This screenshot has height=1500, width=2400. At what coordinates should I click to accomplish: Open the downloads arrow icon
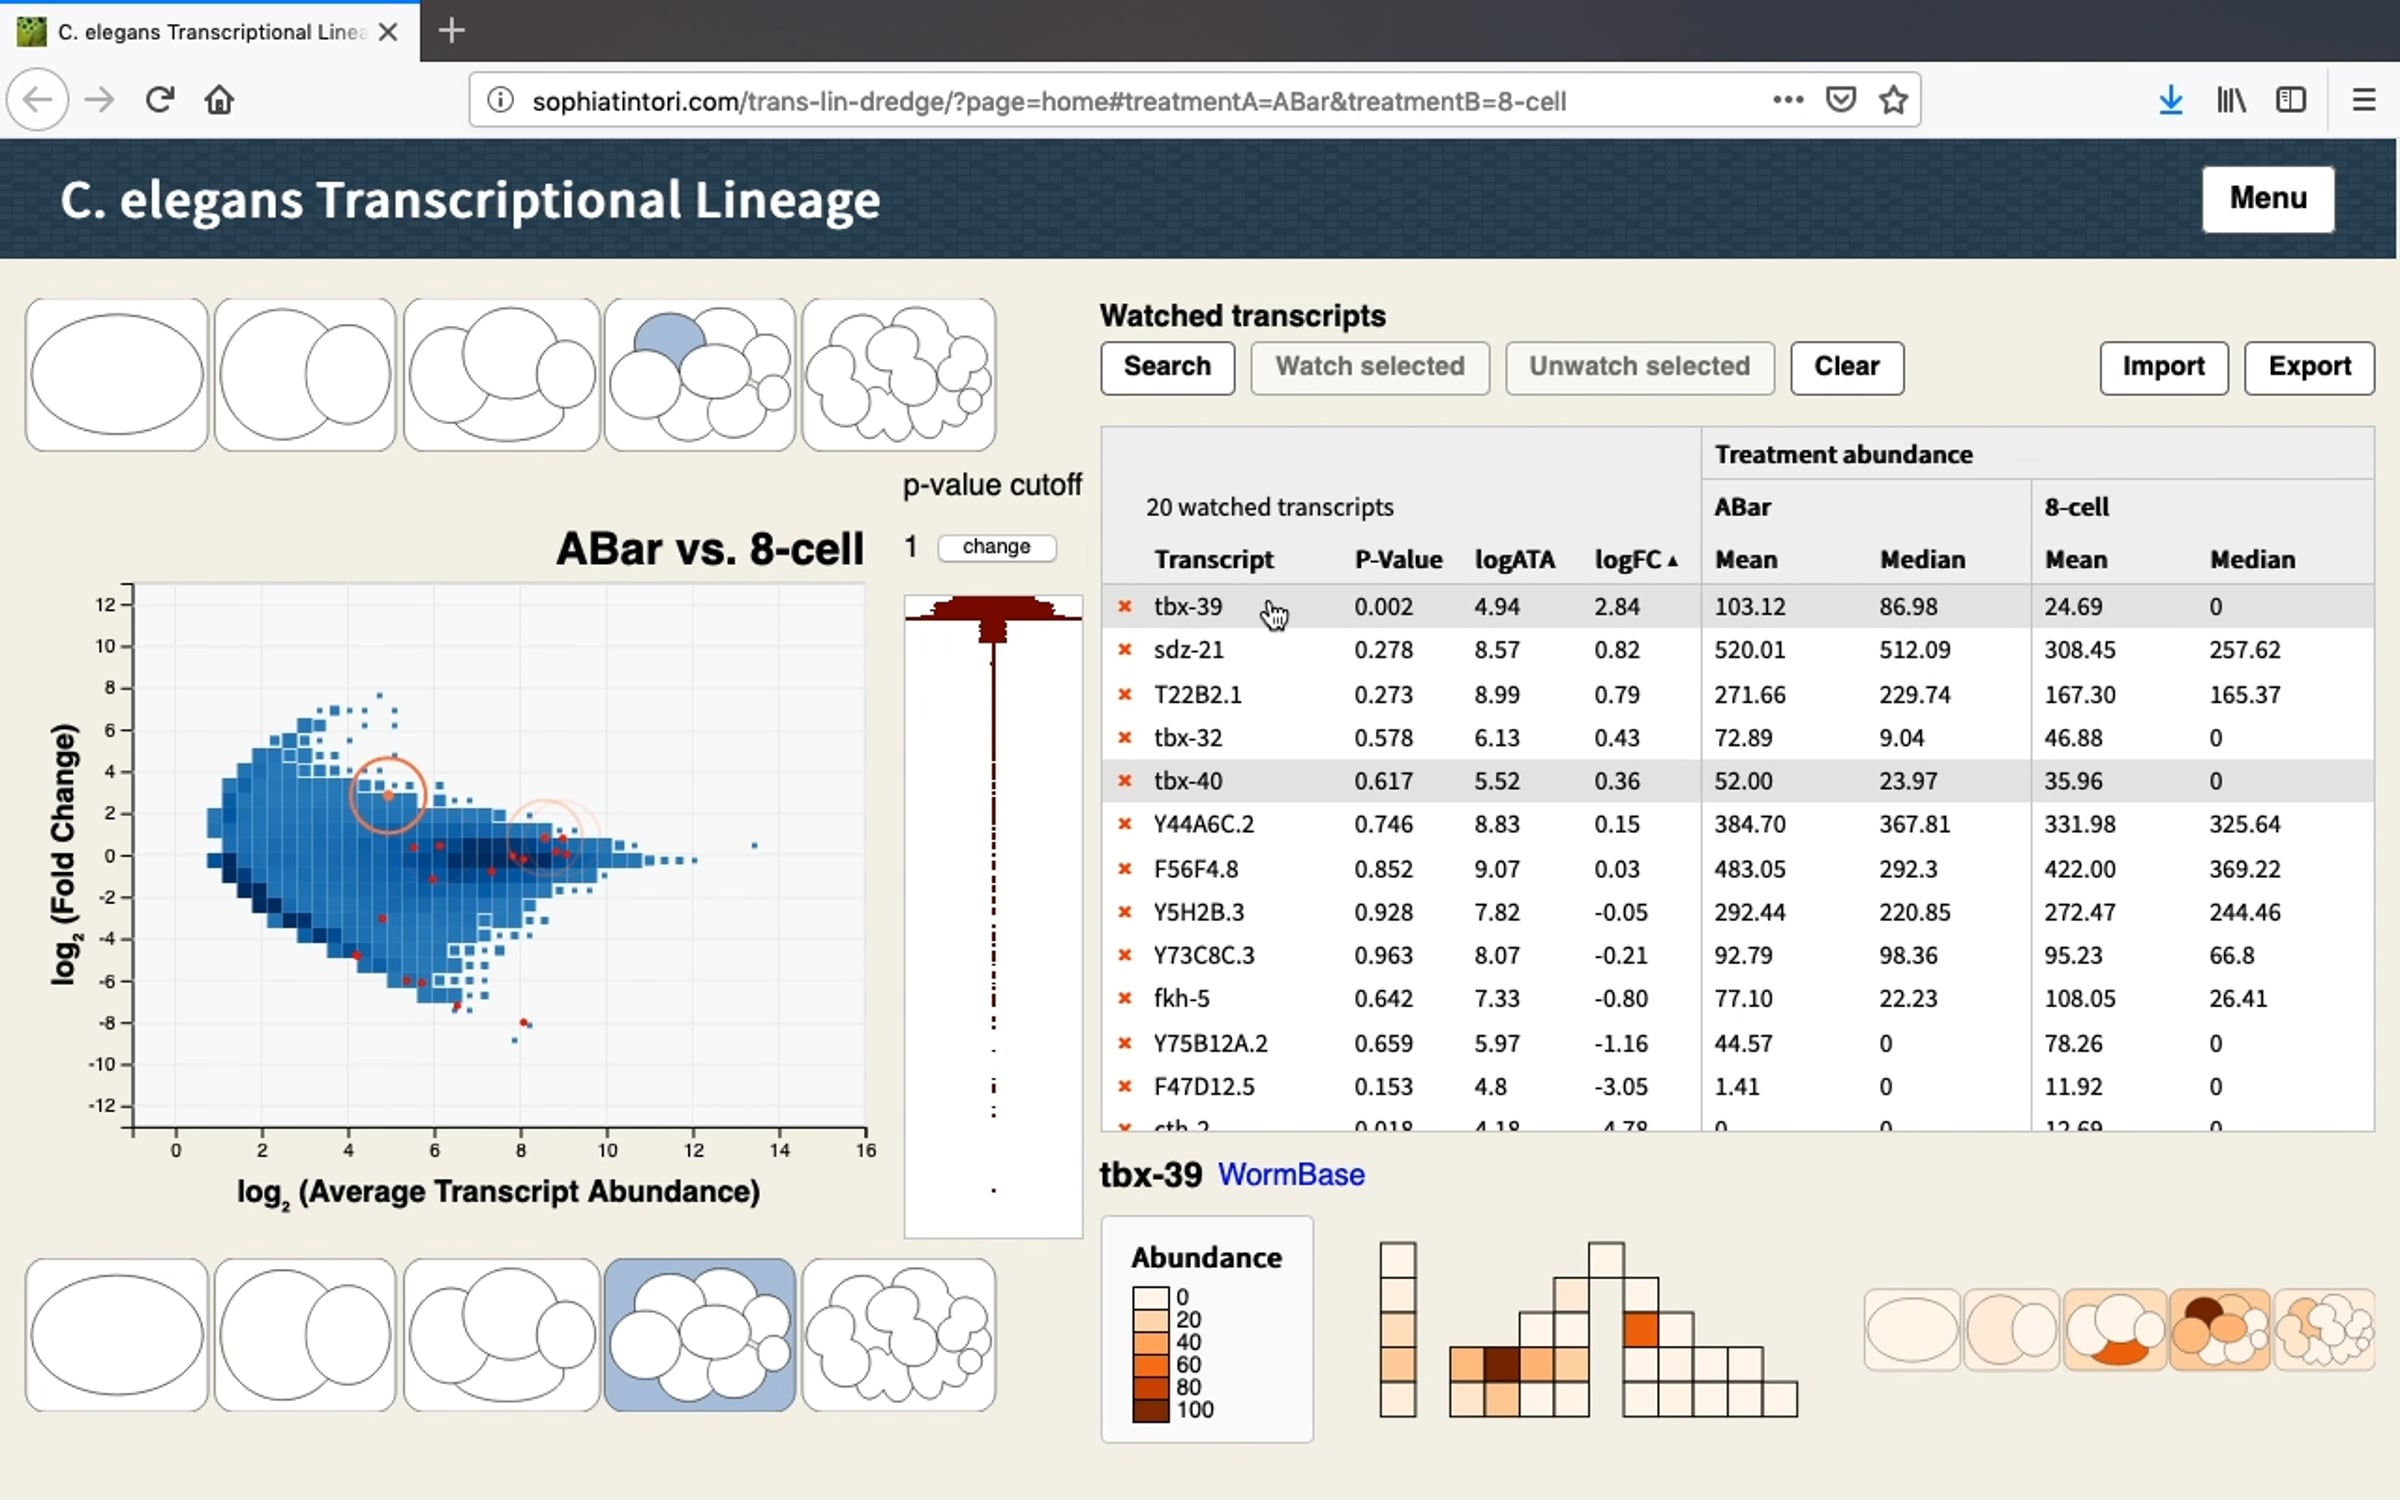click(2170, 100)
